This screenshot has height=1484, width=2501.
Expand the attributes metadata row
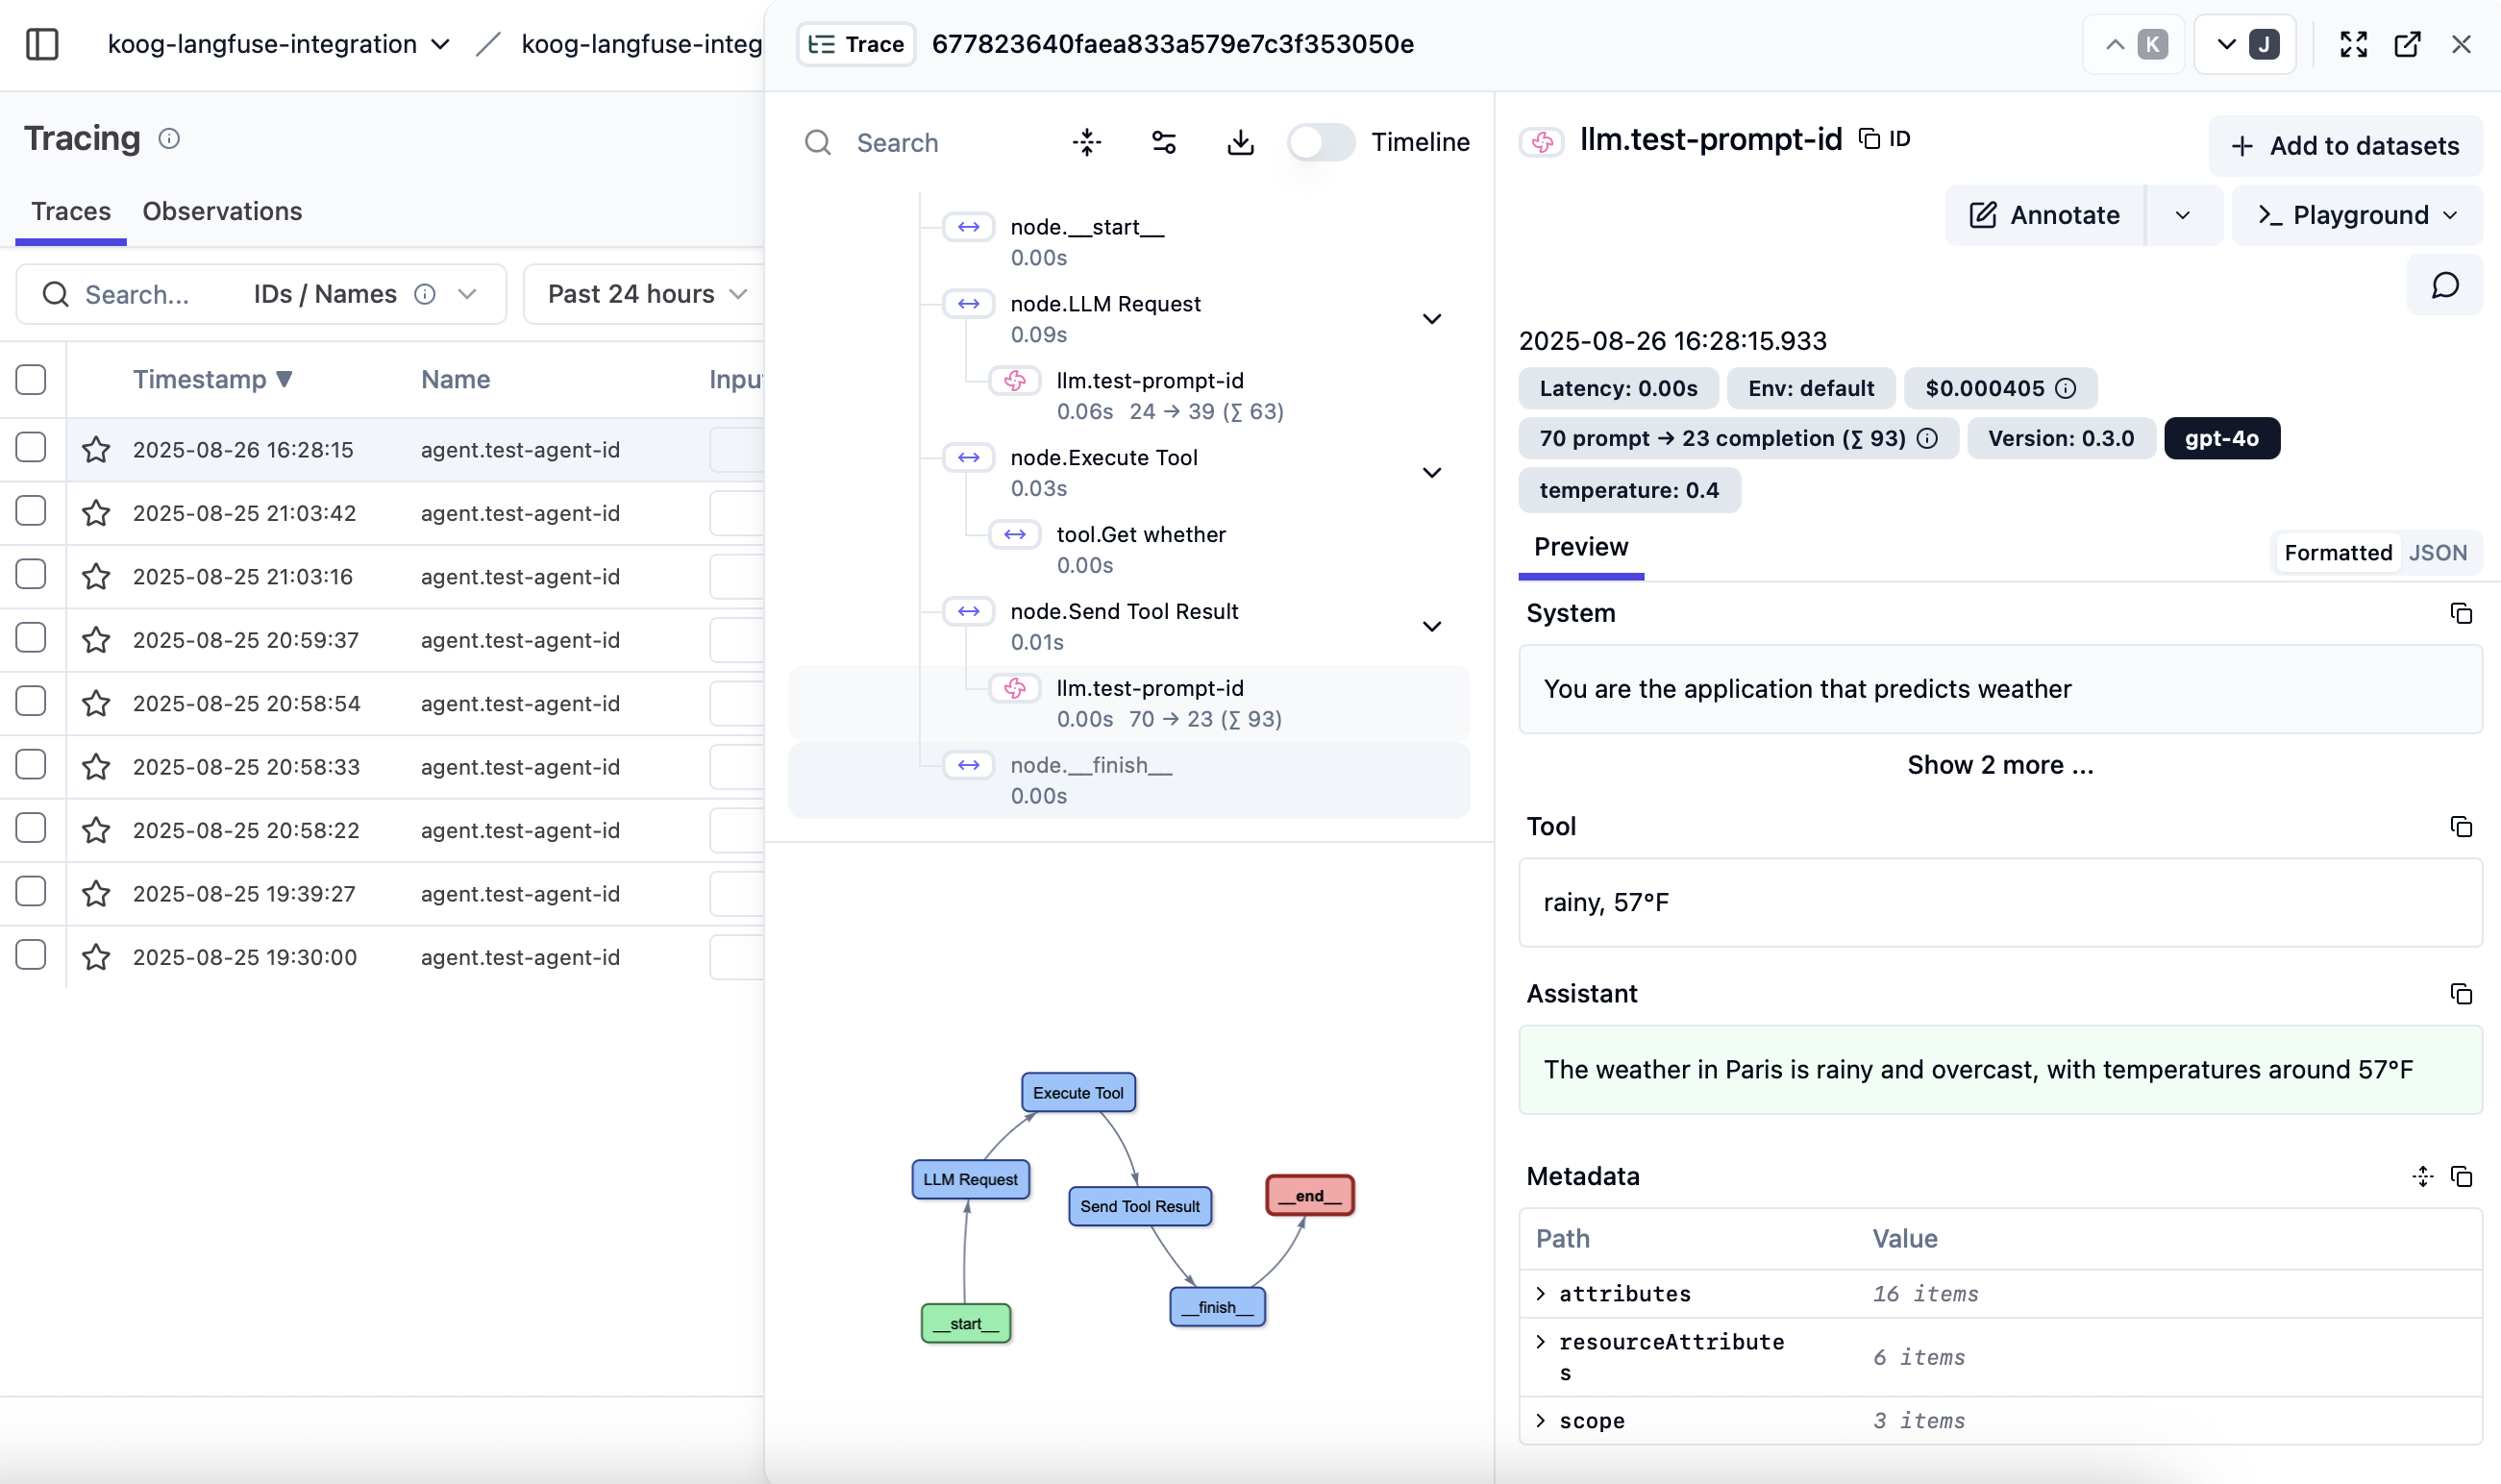tap(1541, 1293)
